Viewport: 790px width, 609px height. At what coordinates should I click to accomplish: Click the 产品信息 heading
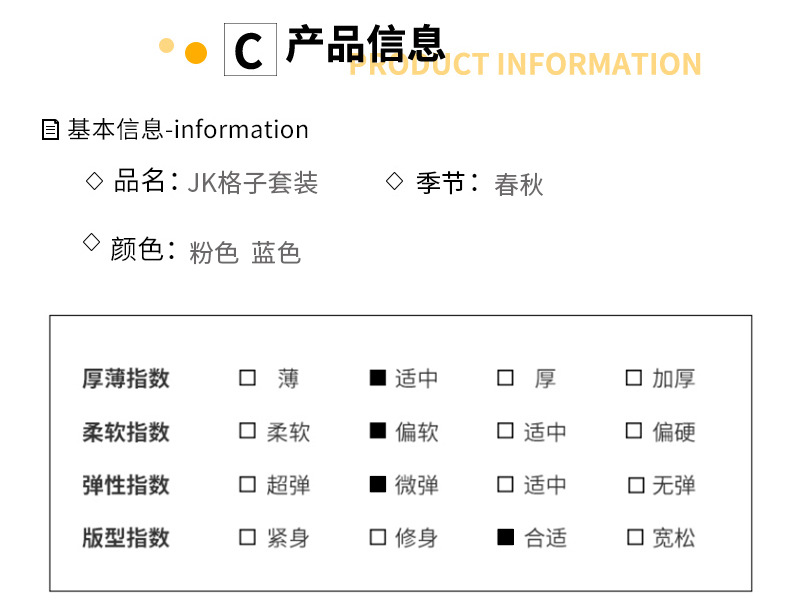[x=365, y=45]
